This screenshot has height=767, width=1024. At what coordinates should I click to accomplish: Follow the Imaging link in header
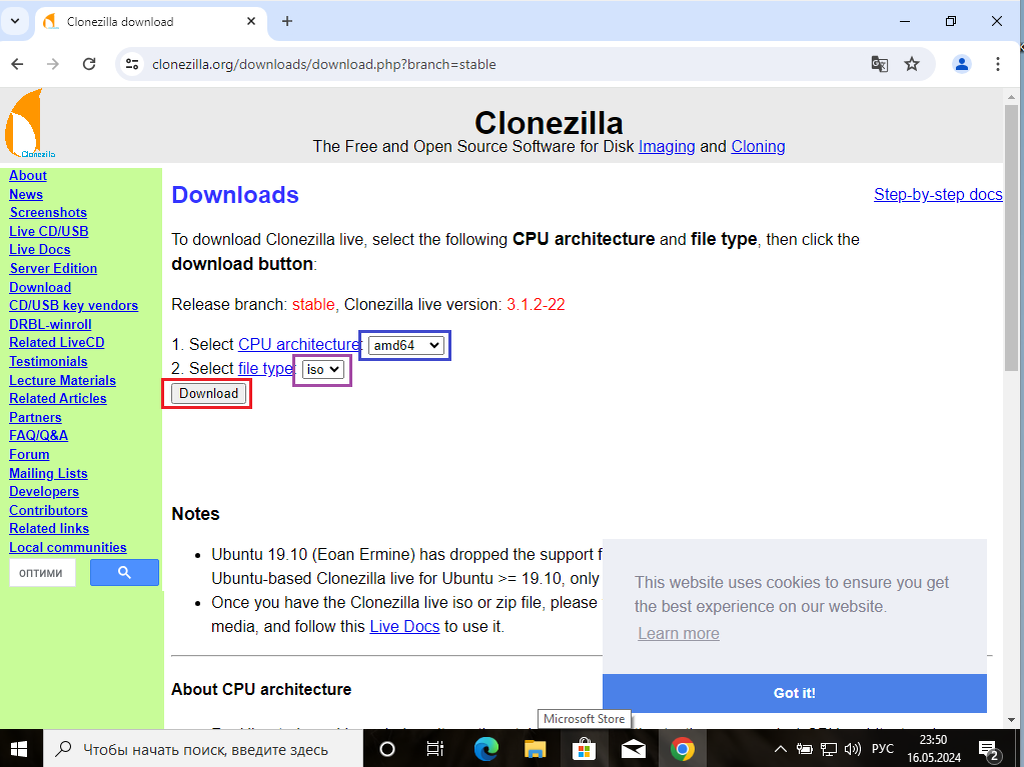pos(667,146)
